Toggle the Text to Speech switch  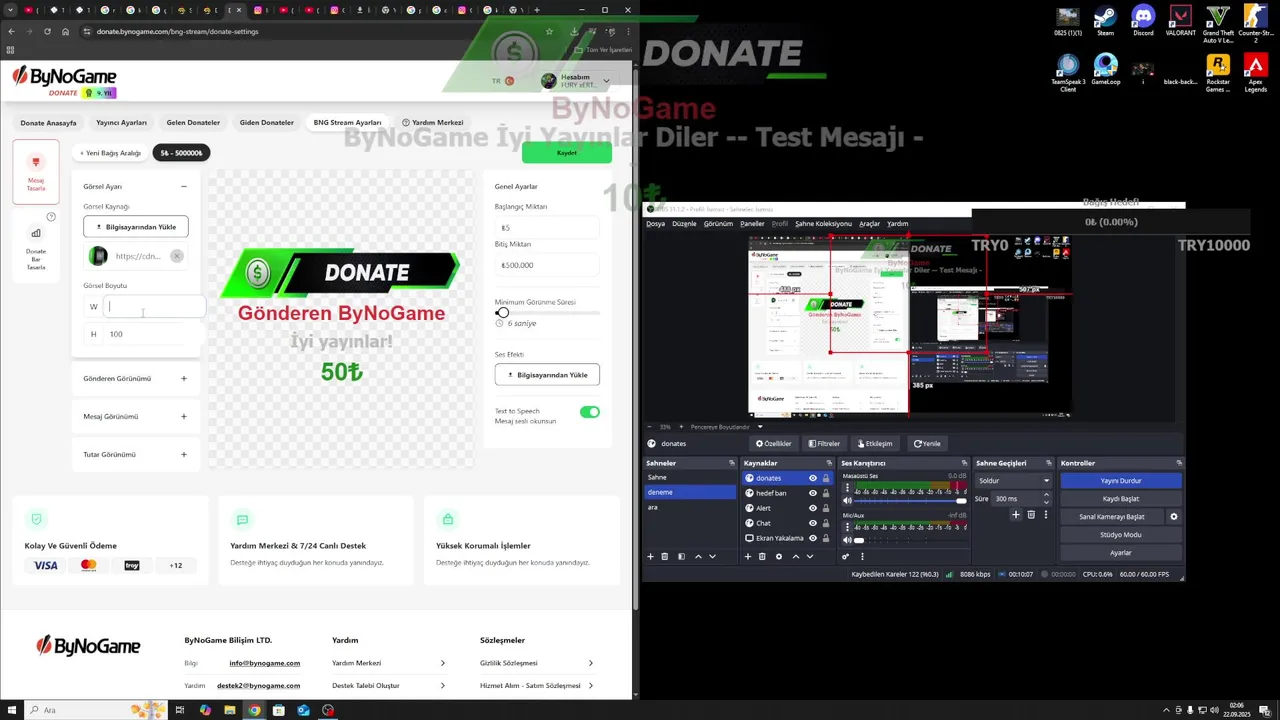pyautogui.click(x=589, y=412)
